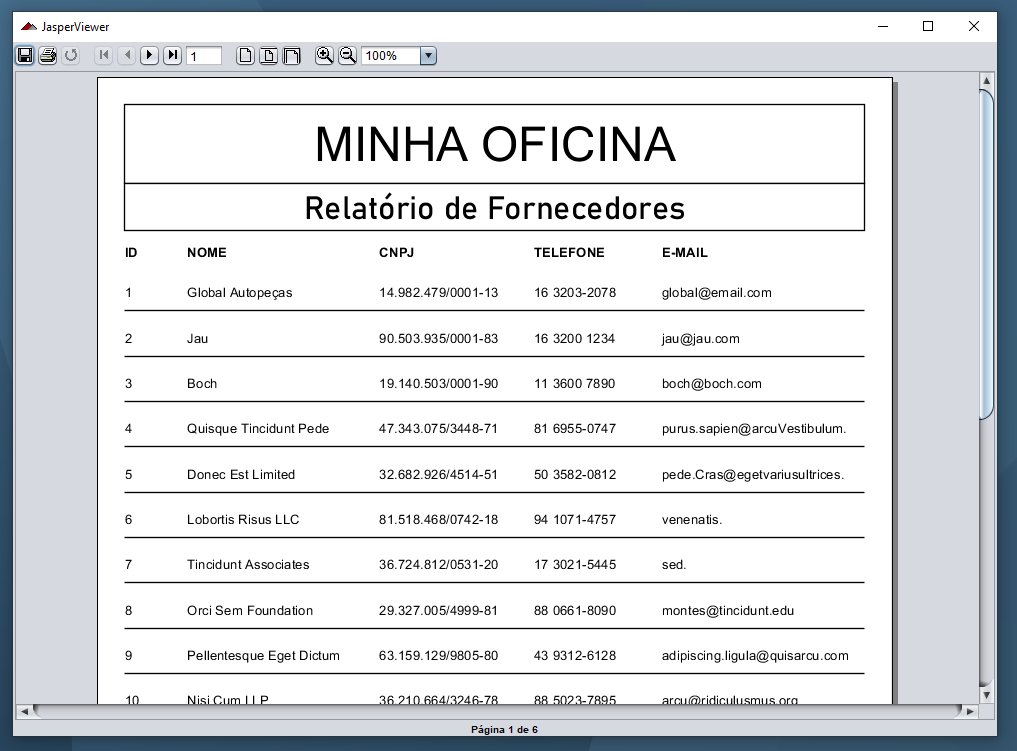
Task: Click the CNPJ column header
Action: click(x=396, y=253)
